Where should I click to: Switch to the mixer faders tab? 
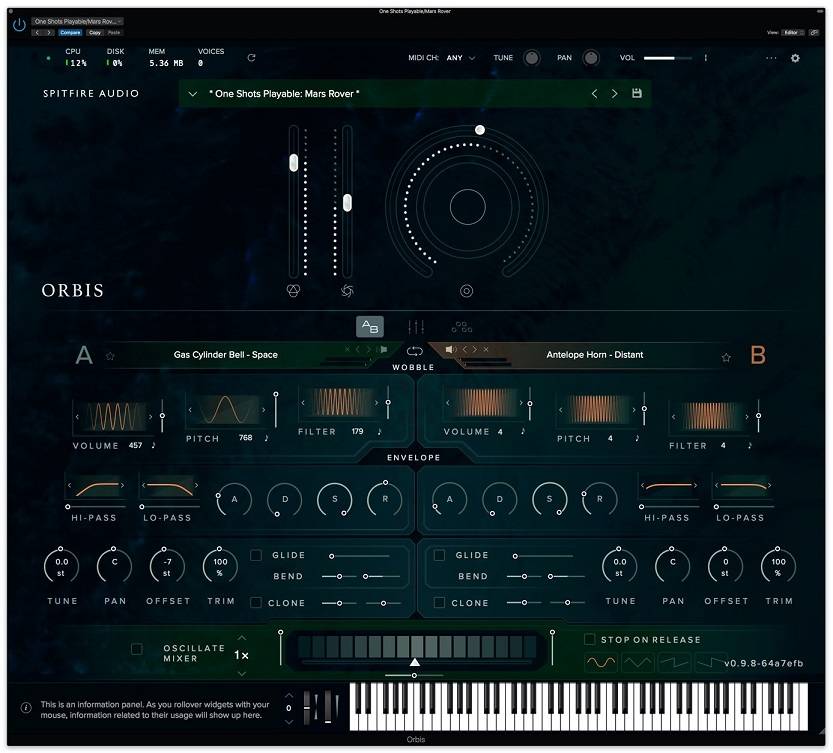click(x=416, y=326)
